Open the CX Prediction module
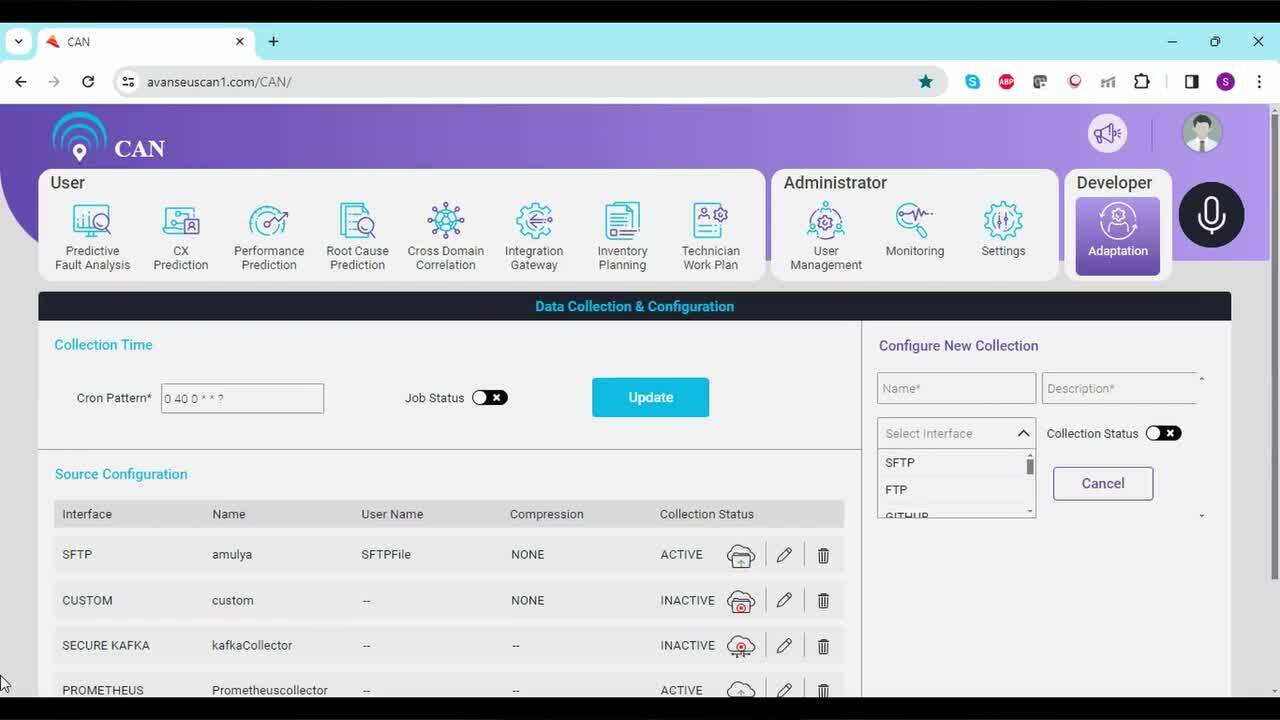Image resolution: width=1280 pixels, height=720 pixels. pos(181,237)
